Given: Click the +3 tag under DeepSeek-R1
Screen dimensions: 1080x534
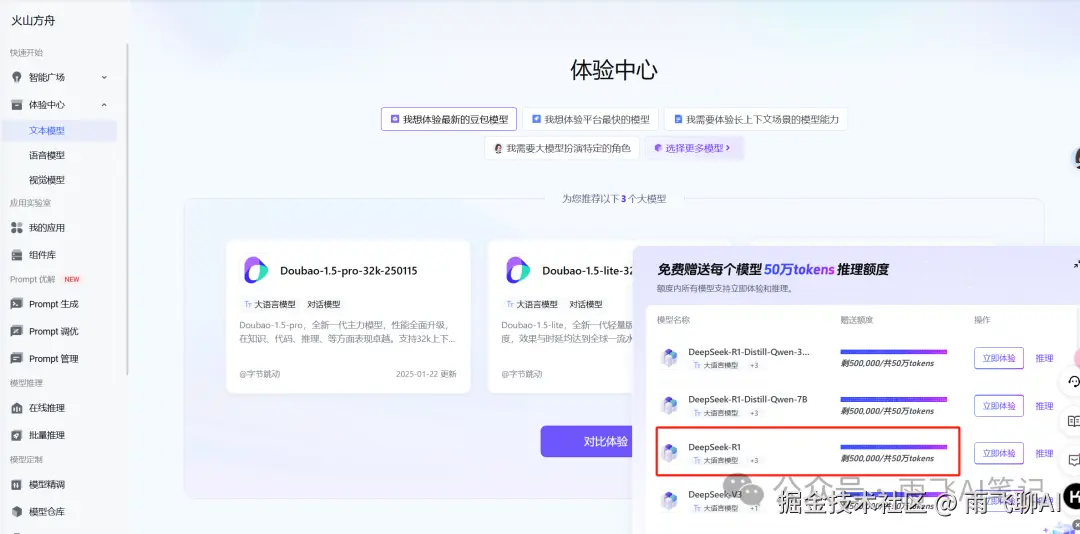Looking at the screenshot, I should pos(754,460).
